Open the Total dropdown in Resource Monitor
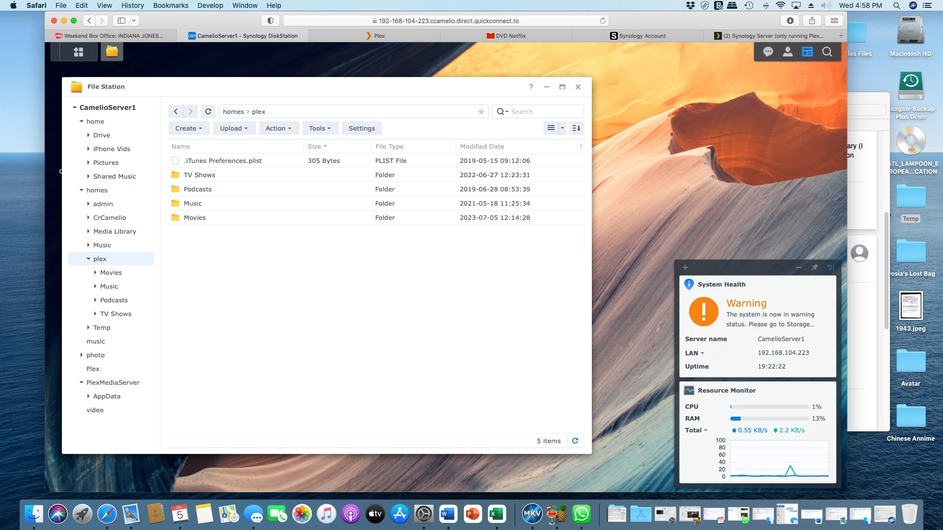The width and height of the screenshot is (943, 530). (x=696, y=430)
